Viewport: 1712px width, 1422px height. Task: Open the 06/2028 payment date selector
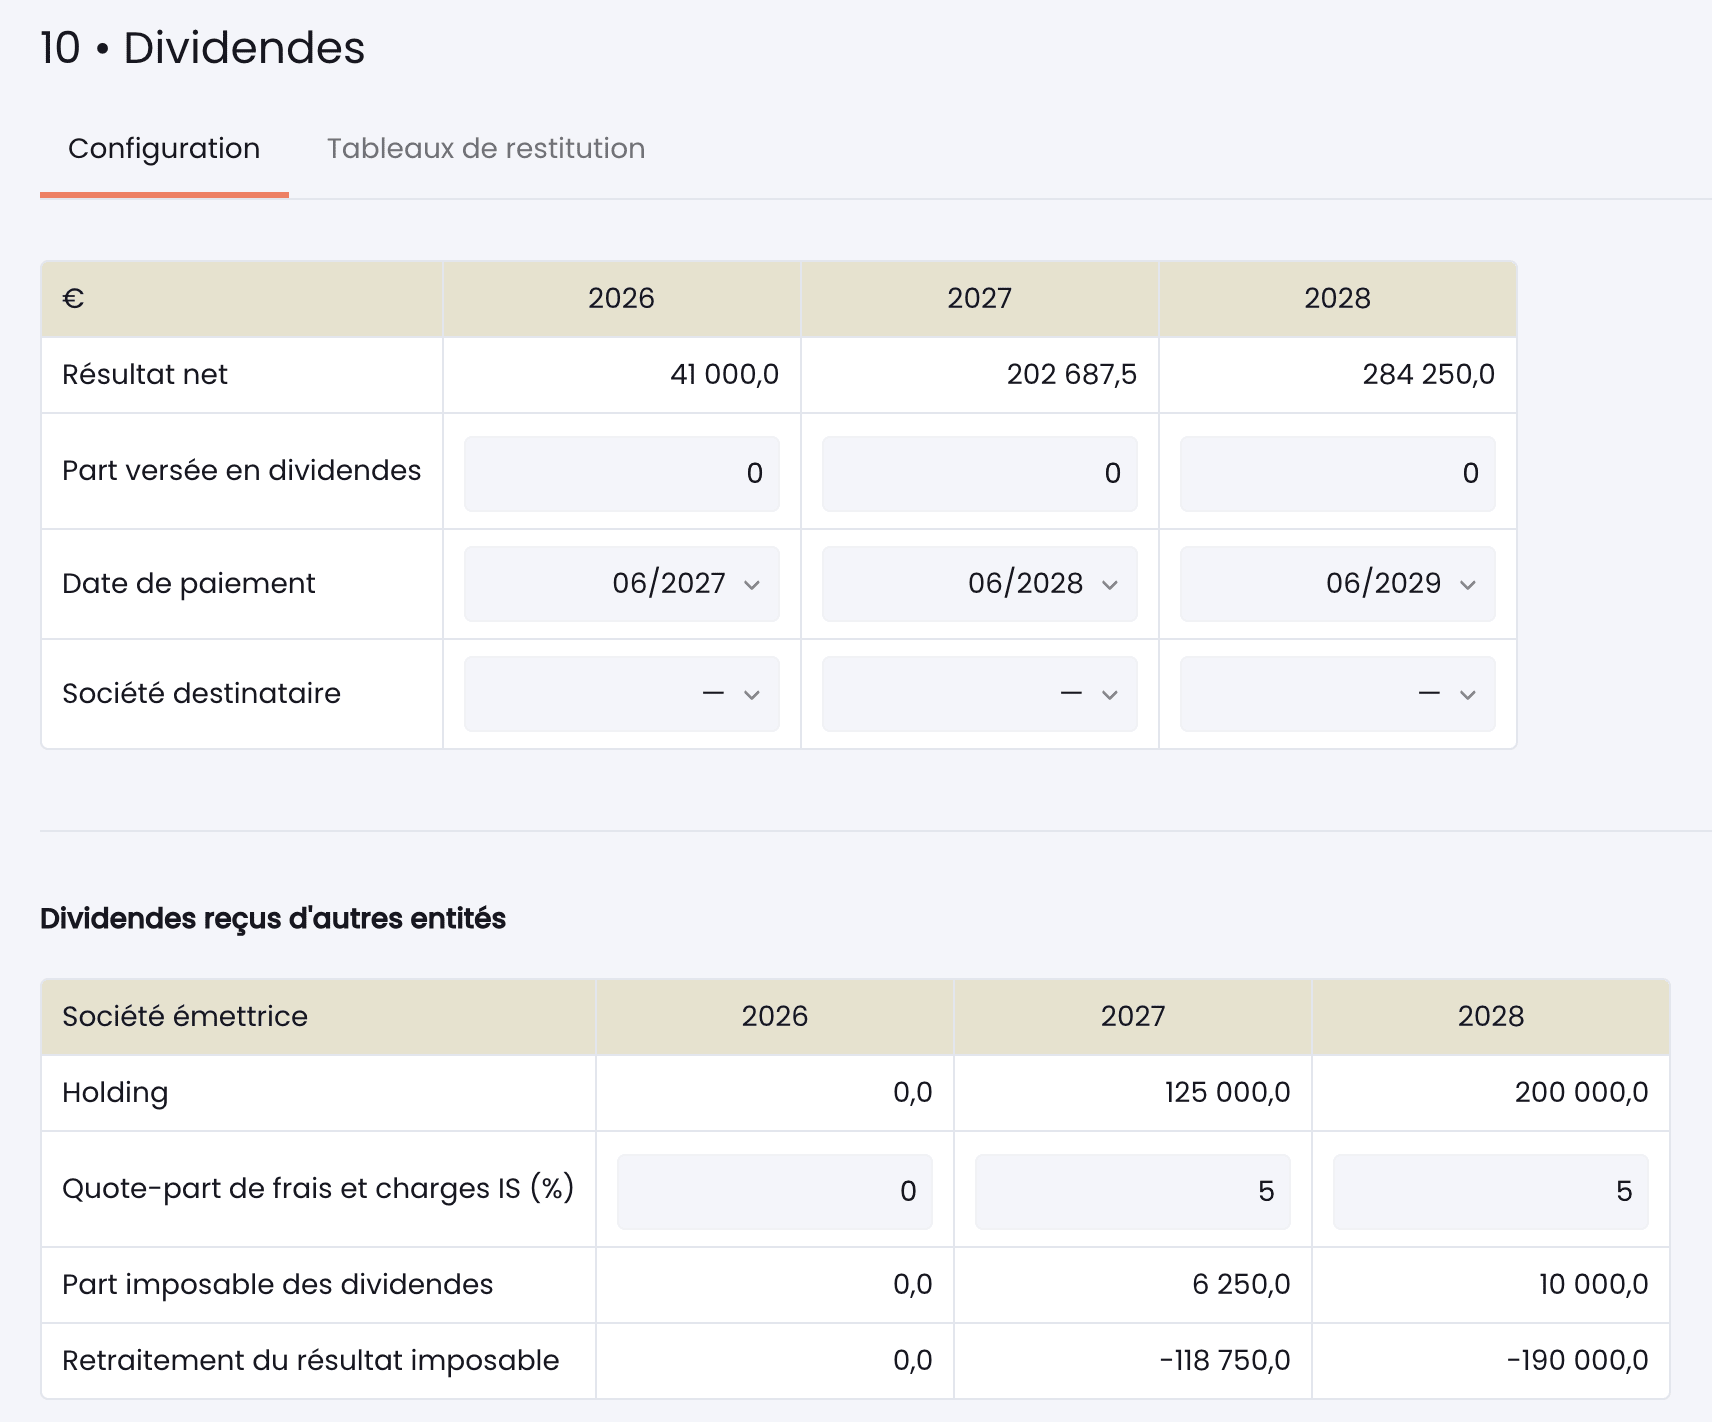(x=978, y=583)
